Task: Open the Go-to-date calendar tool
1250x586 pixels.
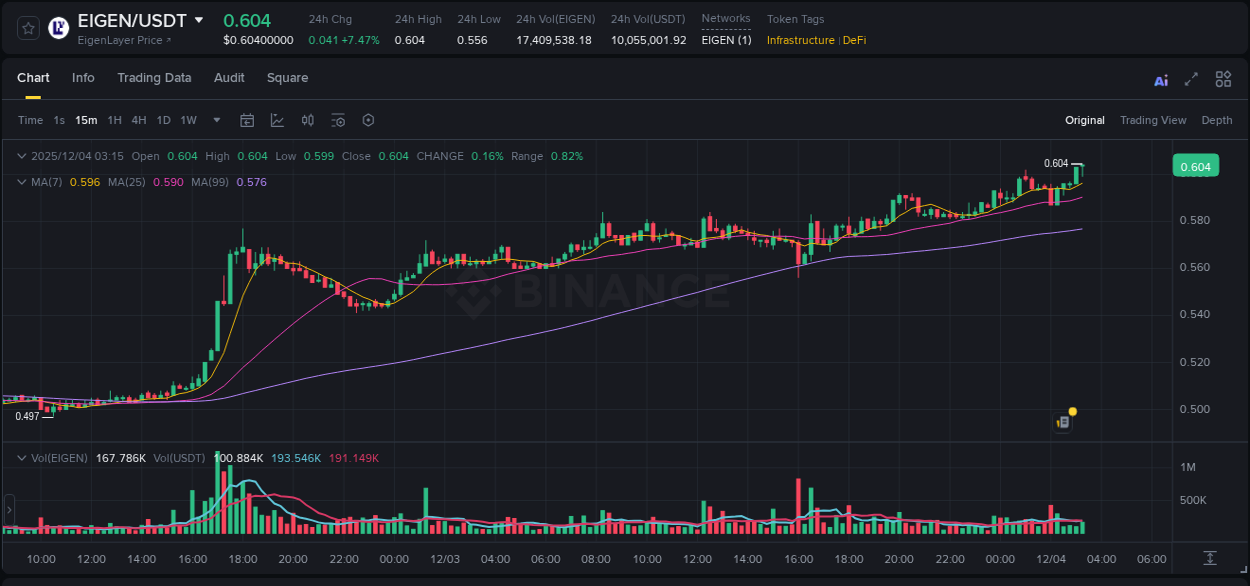Action: (247, 120)
